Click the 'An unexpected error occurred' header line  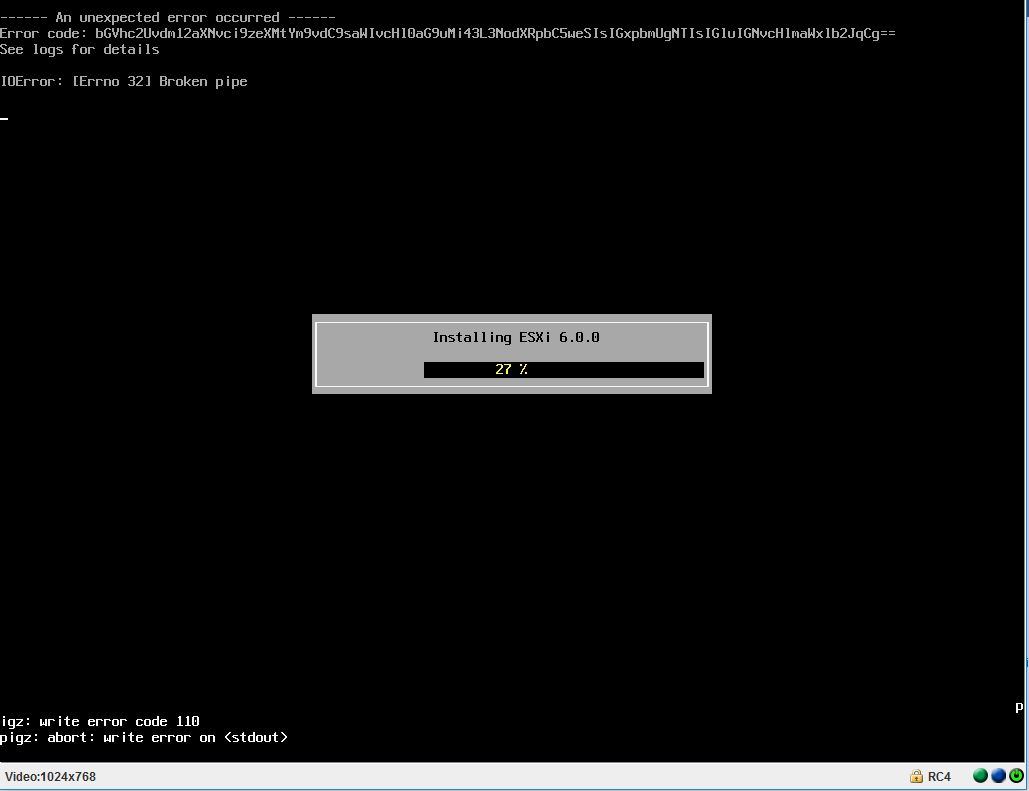click(168, 18)
